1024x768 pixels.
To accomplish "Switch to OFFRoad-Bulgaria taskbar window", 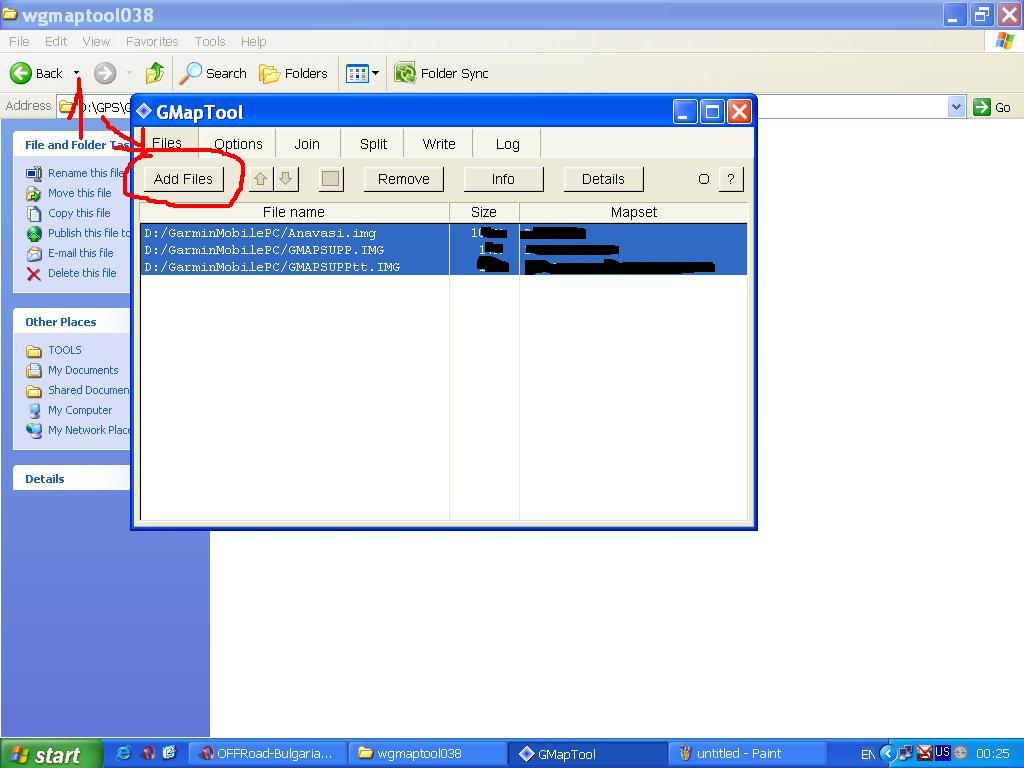I will point(268,754).
